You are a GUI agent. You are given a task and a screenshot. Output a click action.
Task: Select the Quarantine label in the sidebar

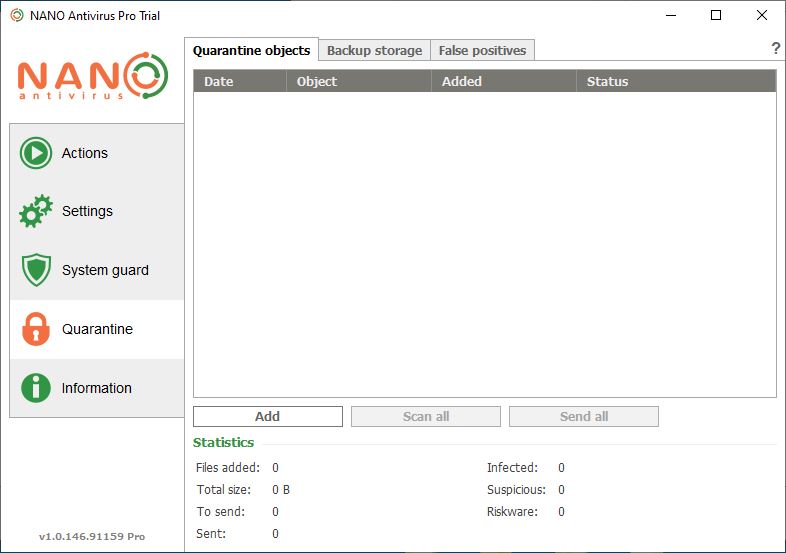tap(97, 329)
